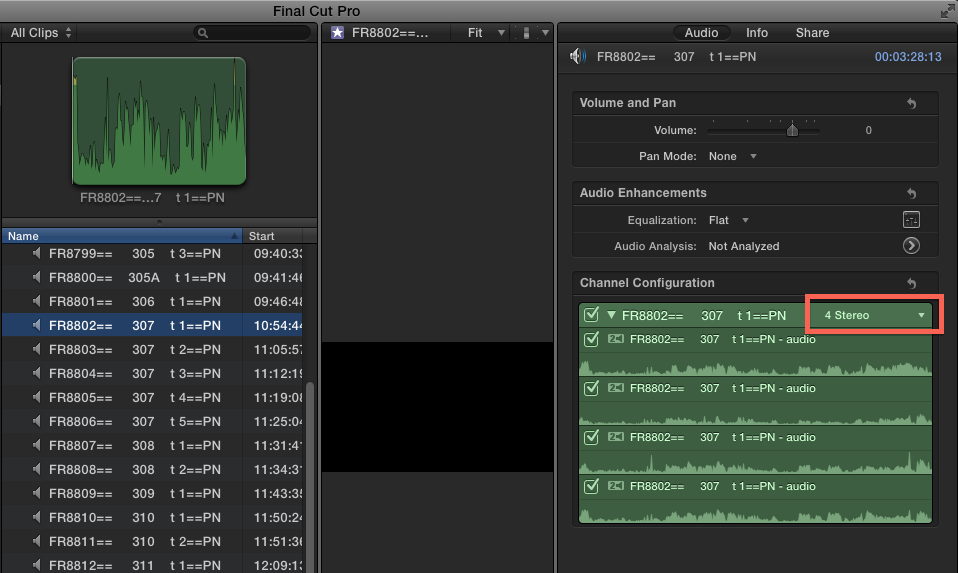Screen dimensions: 958x573
Task: Click speaker icon of FR8803== clip
Action: point(37,349)
